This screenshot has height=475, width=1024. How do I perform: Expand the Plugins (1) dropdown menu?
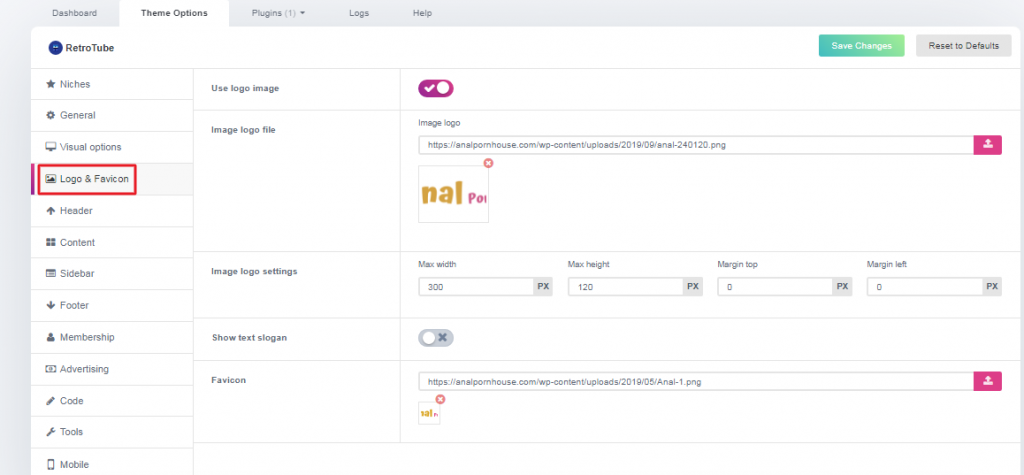[x=276, y=13]
